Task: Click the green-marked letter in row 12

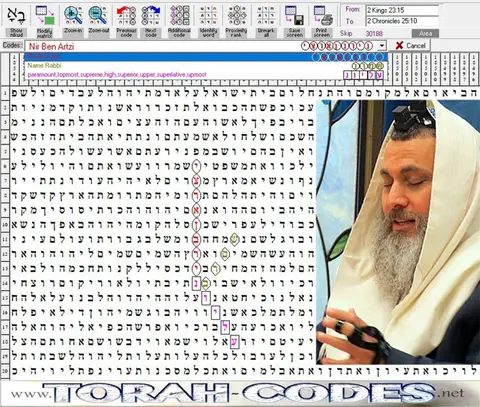Action: point(225,254)
